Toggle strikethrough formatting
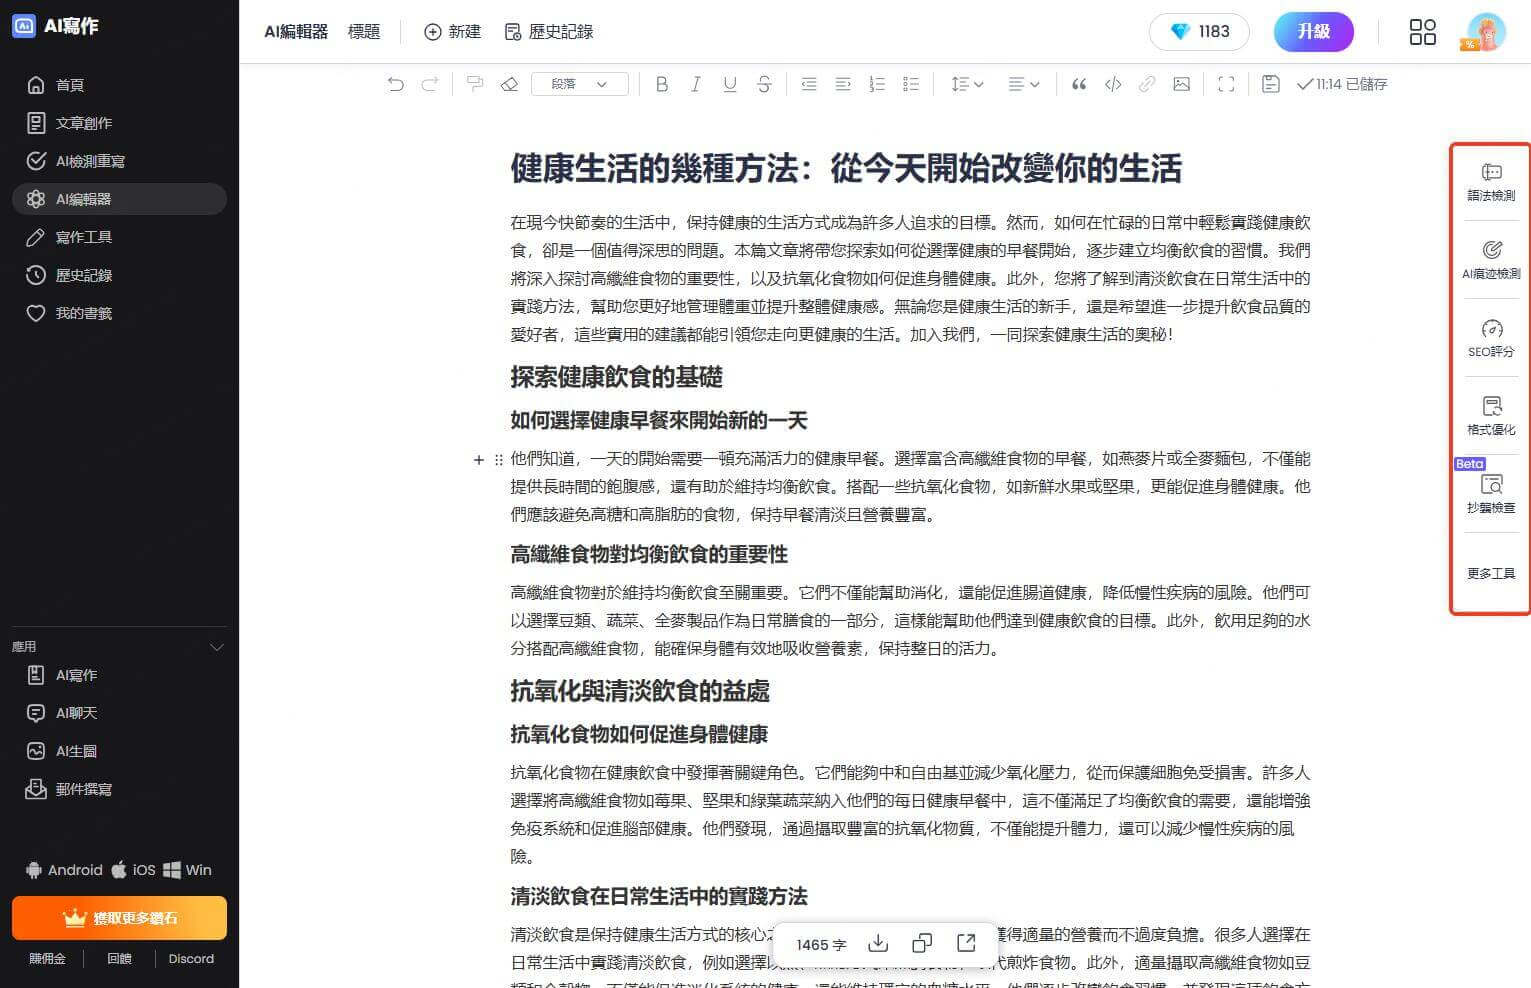The width and height of the screenshot is (1531, 988). click(x=764, y=84)
